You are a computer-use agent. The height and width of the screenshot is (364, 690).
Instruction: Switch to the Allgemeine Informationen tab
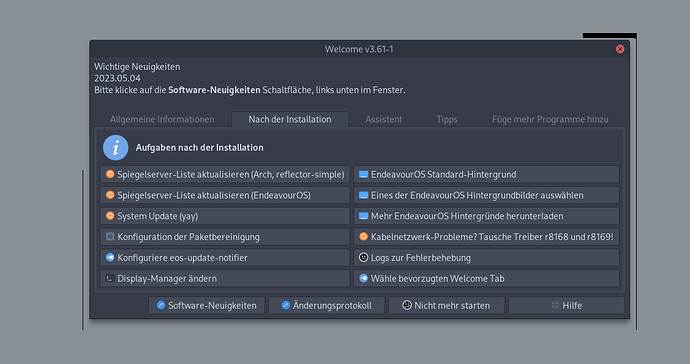pos(162,119)
